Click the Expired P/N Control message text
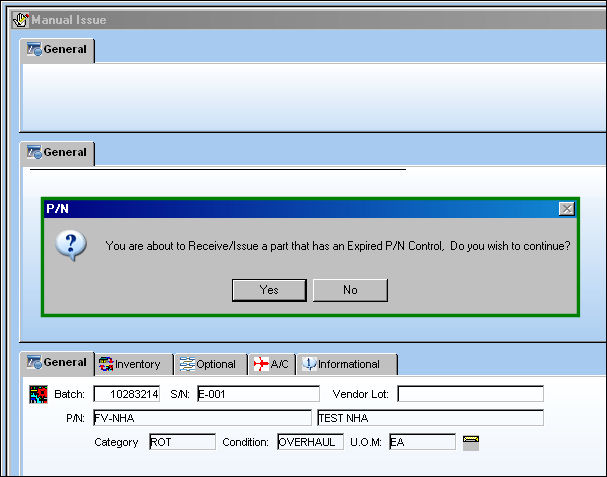Image resolution: width=607 pixels, height=477 pixels. 338,246
